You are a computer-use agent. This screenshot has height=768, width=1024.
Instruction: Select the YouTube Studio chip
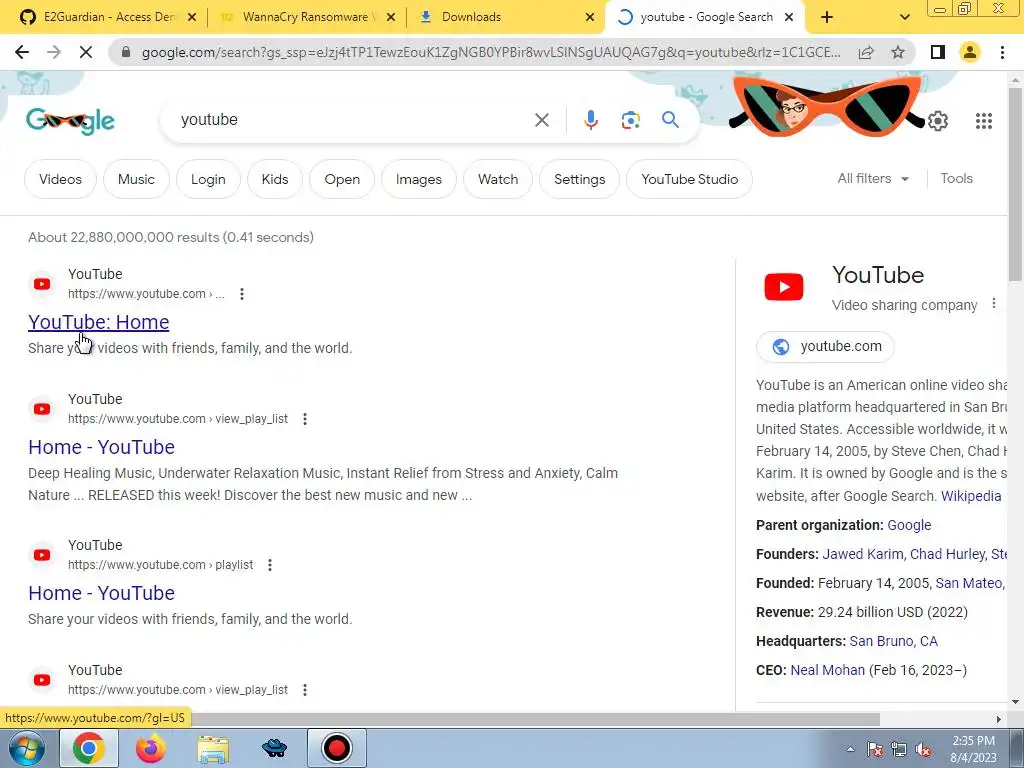tap(690, 179)
